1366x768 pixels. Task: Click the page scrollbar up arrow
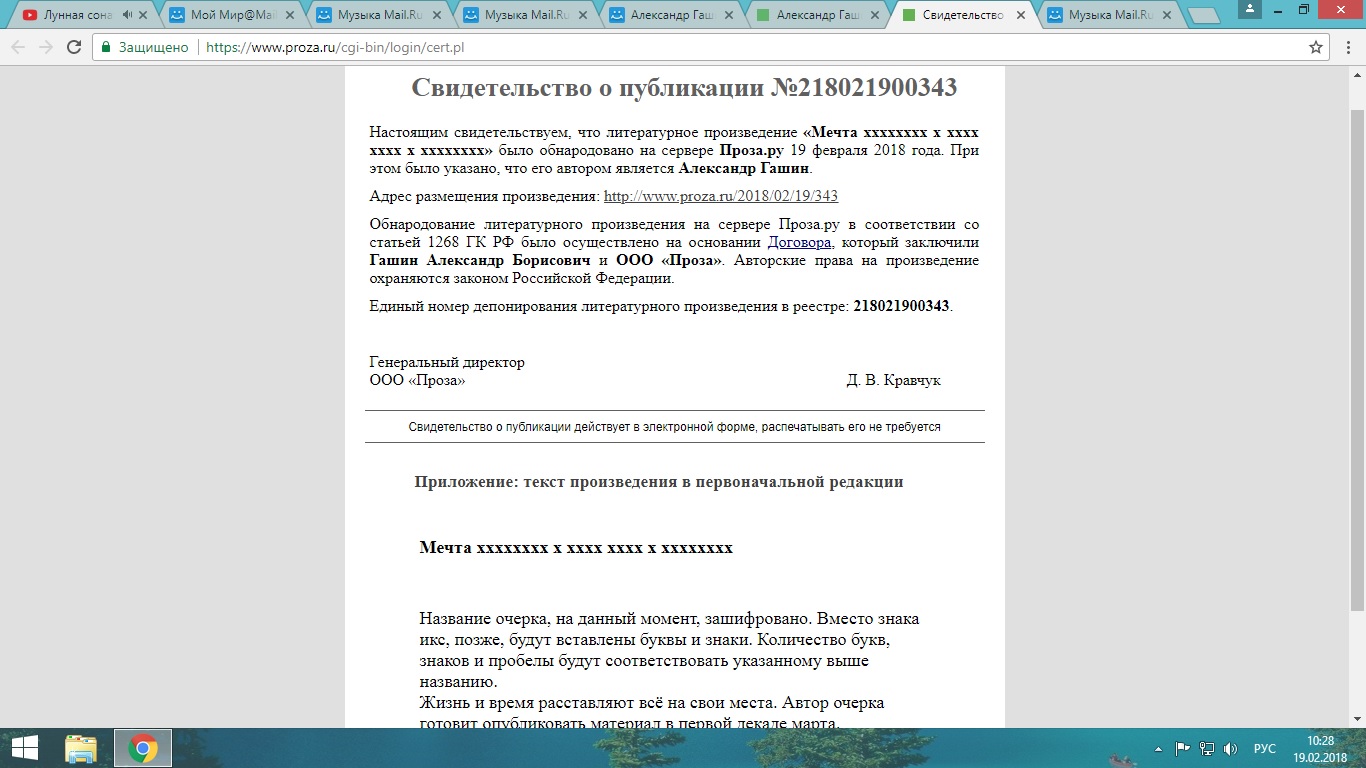1357,73
